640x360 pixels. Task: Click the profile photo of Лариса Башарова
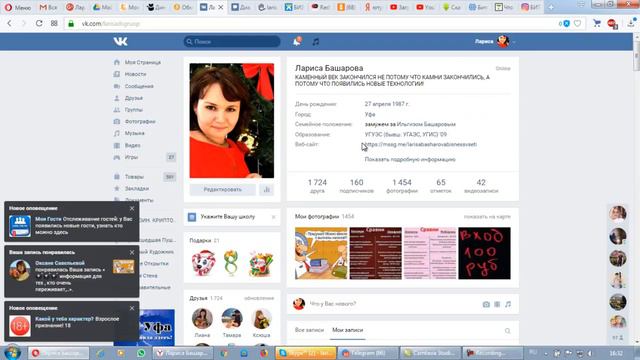pos(231,120)
